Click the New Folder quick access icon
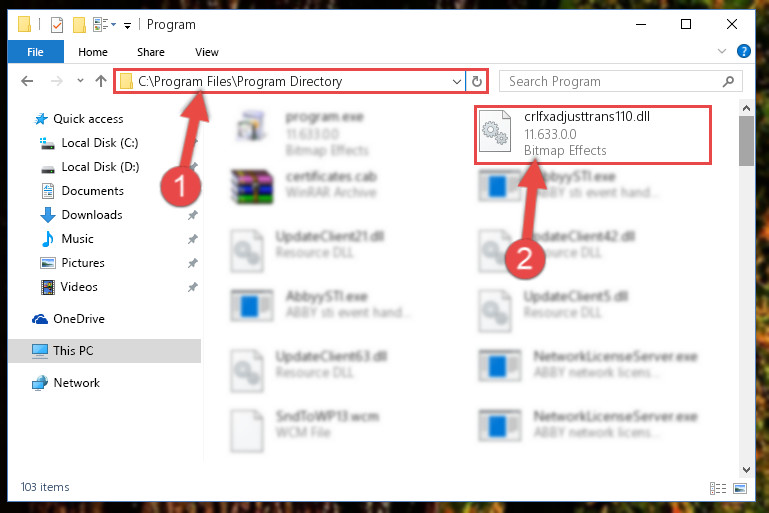The height and width of the screenshot is (513, 769). (x=79, y=25)
